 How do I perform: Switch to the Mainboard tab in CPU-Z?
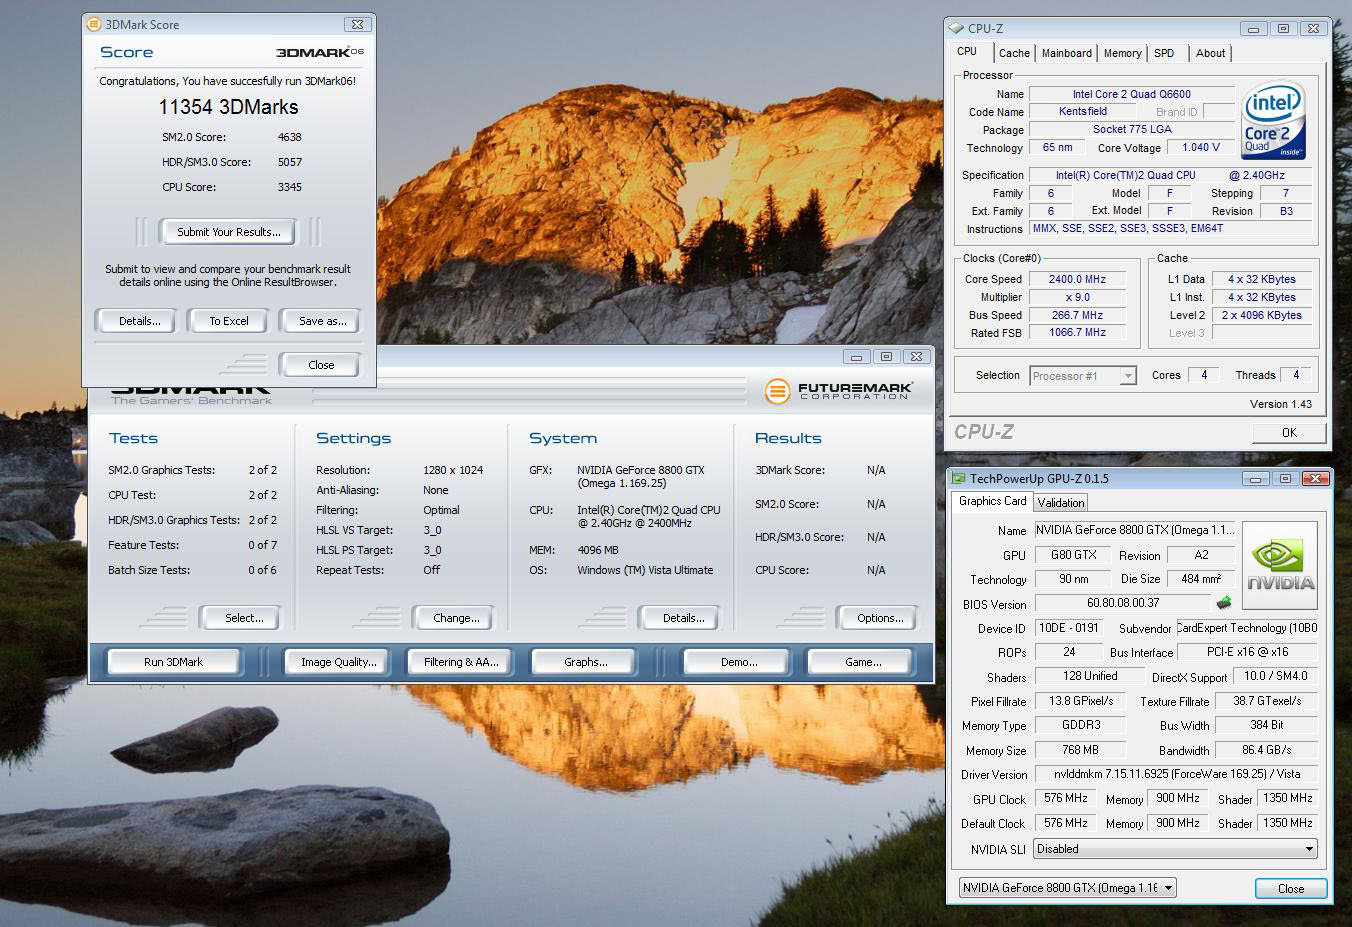[1066, 53]
